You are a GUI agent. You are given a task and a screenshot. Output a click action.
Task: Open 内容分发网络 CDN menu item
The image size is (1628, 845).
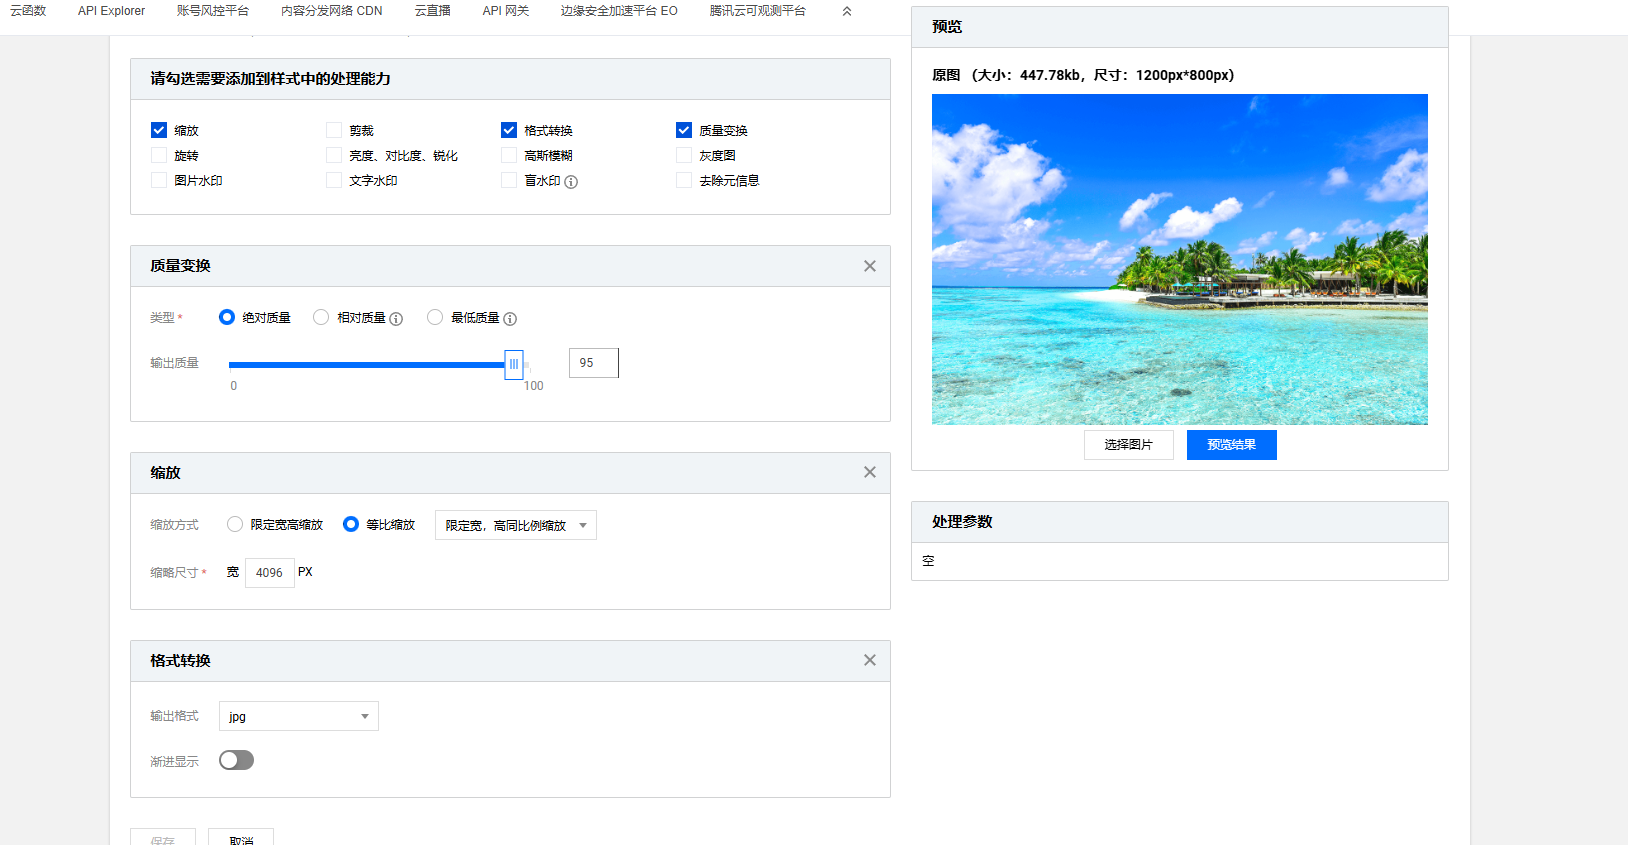point(332,11)
